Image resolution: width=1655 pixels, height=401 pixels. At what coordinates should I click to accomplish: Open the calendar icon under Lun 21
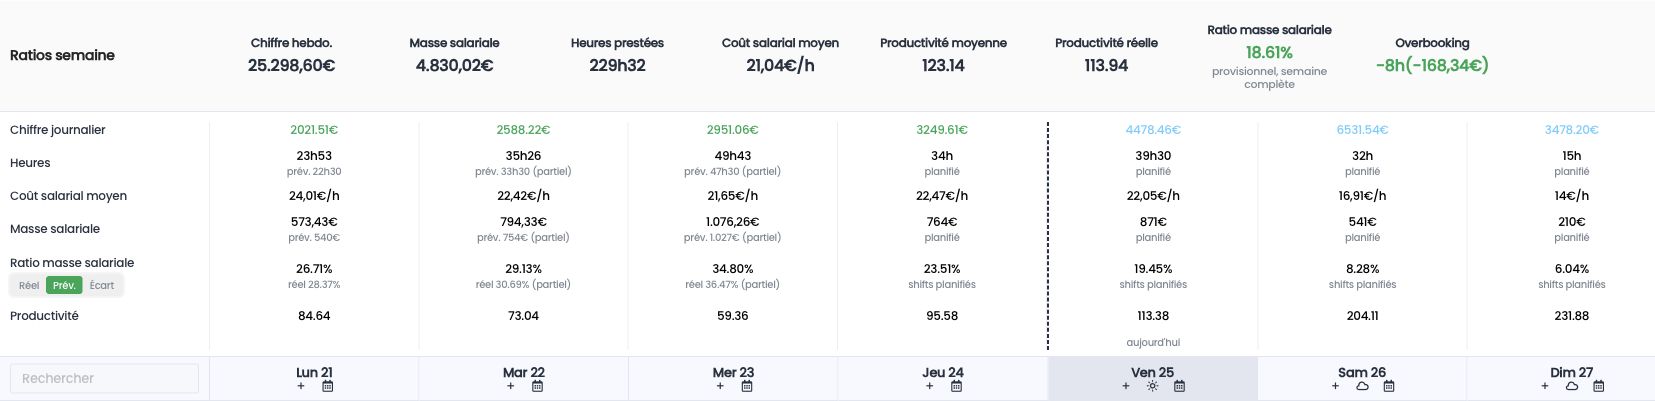328,386
